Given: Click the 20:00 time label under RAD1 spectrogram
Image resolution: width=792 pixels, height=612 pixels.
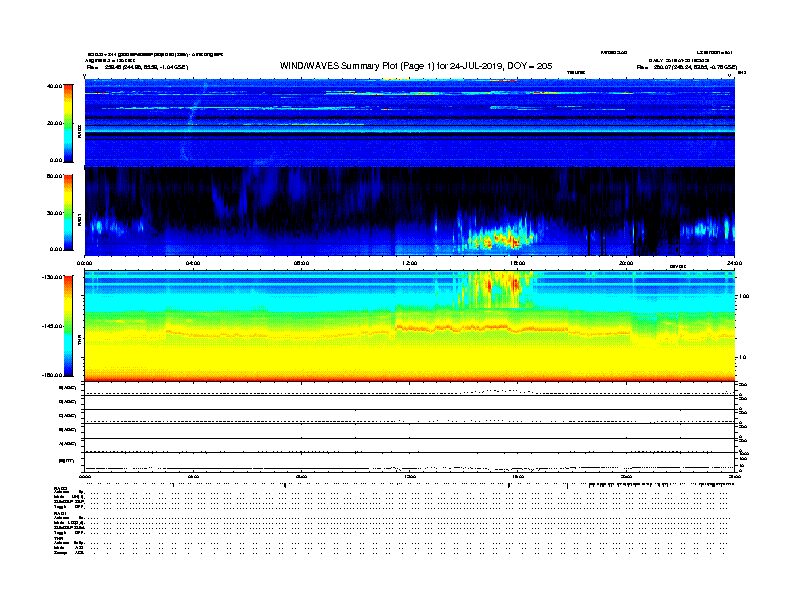Looking at the screenshot, I should (x=626, y=263).
